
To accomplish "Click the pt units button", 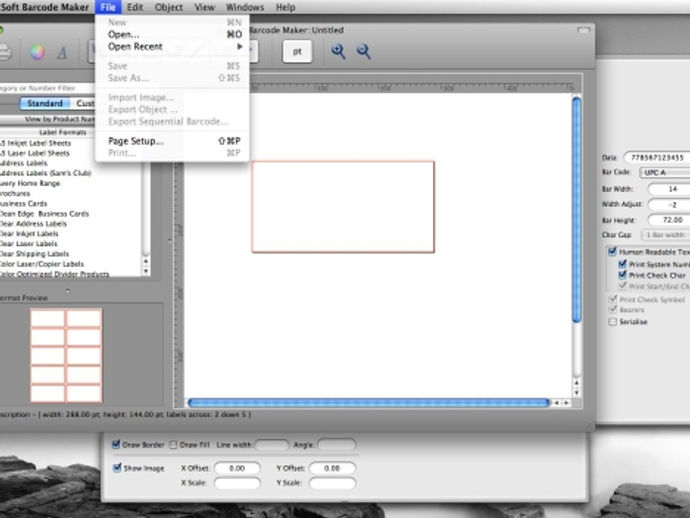I will tap(297, 51).
